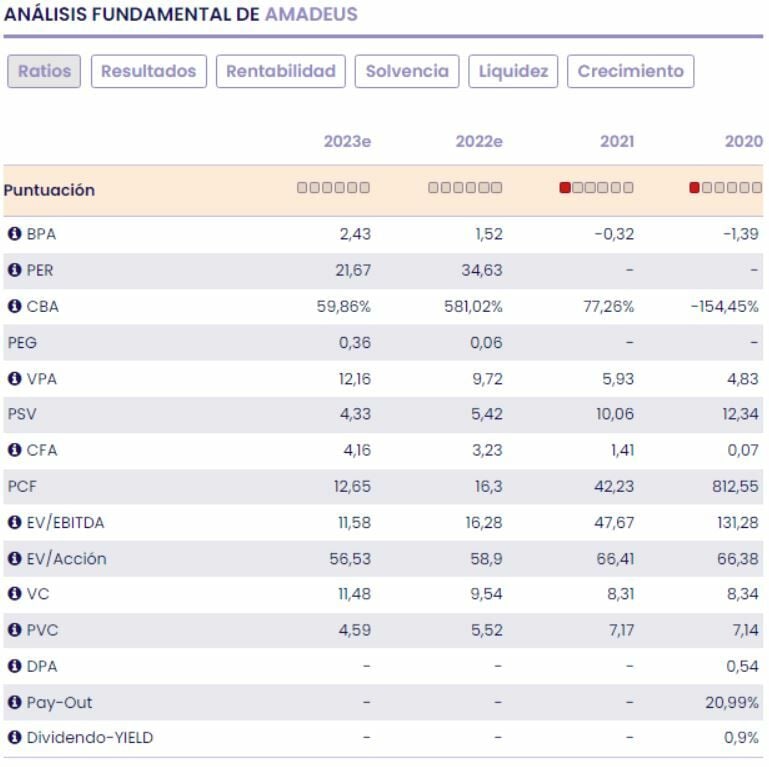The height and width of the screenshot is (767, 769).
Task: Switch to the Resultados tab
Action: point(149,71)
